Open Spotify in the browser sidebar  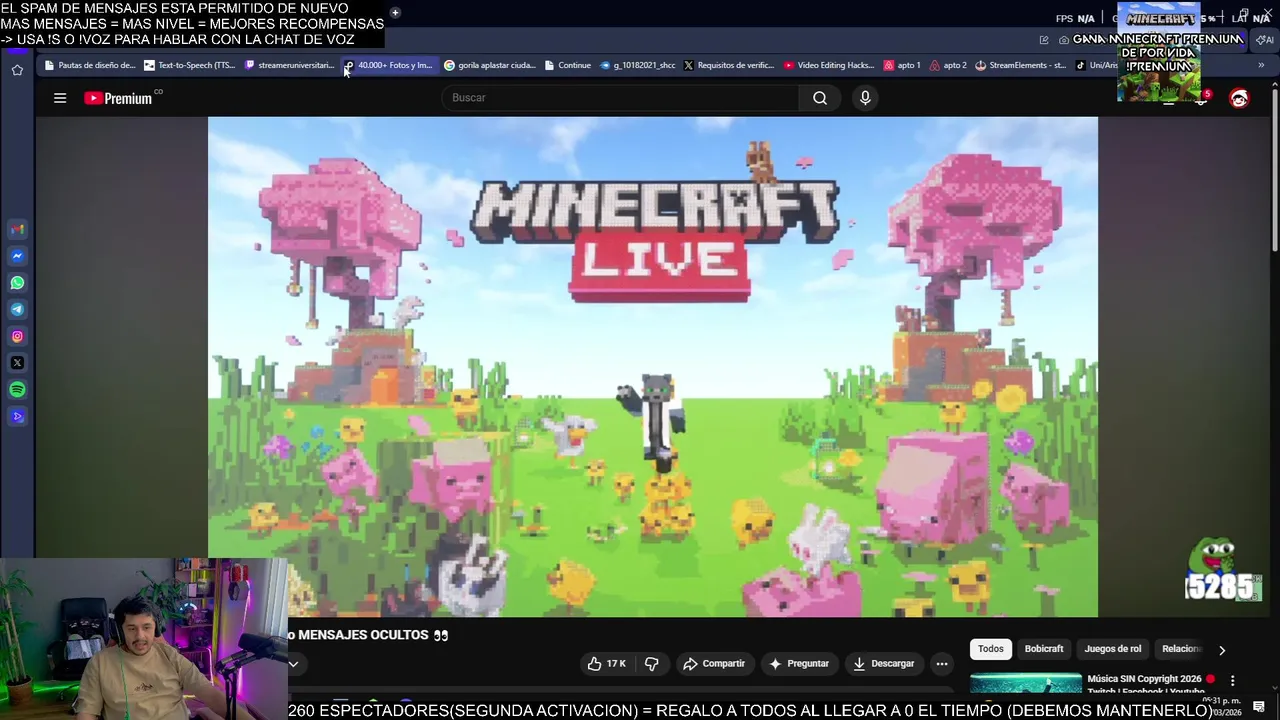click(x=17, y=390)
